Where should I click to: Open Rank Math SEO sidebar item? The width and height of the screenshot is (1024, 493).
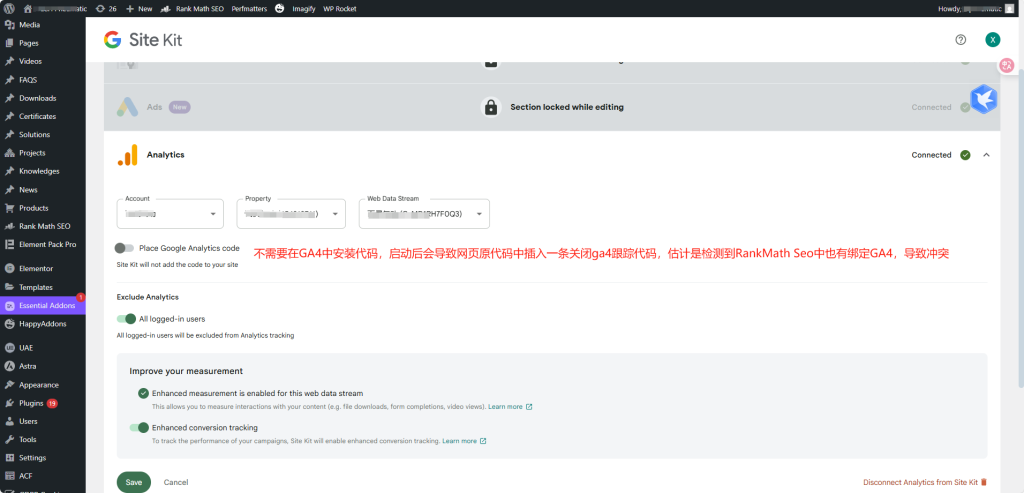point(42,226)
